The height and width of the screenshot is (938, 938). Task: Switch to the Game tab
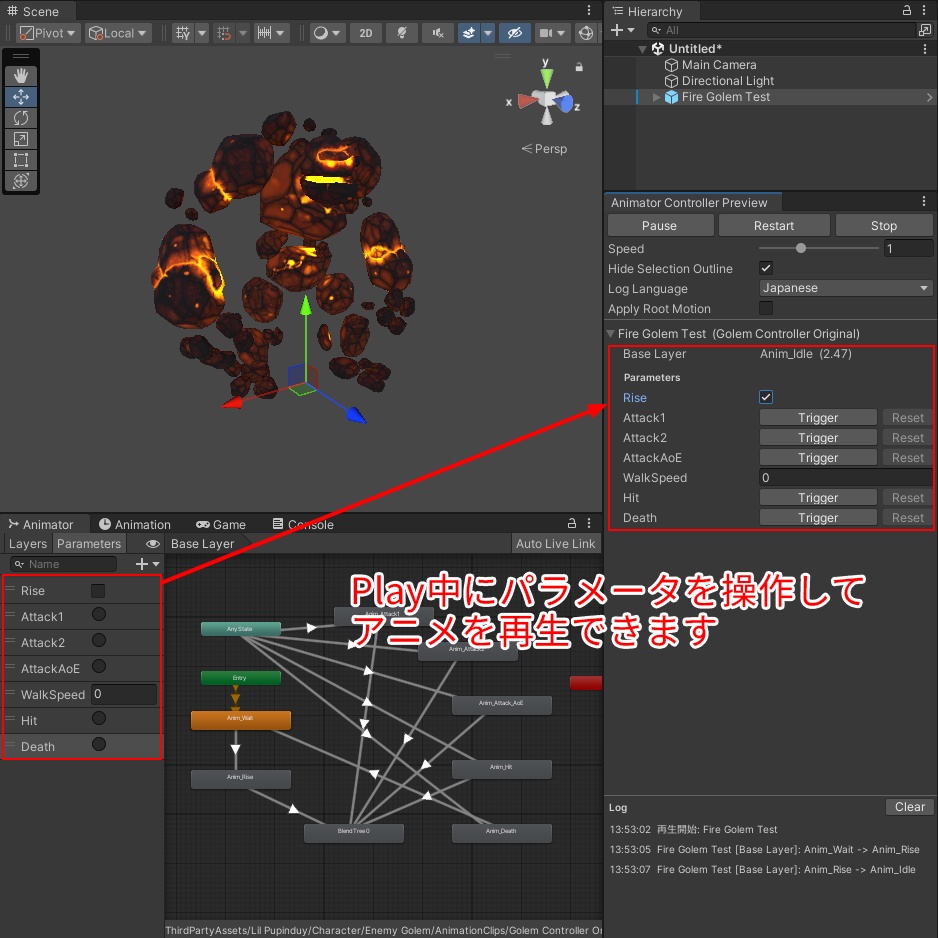[x=221, y=525]
